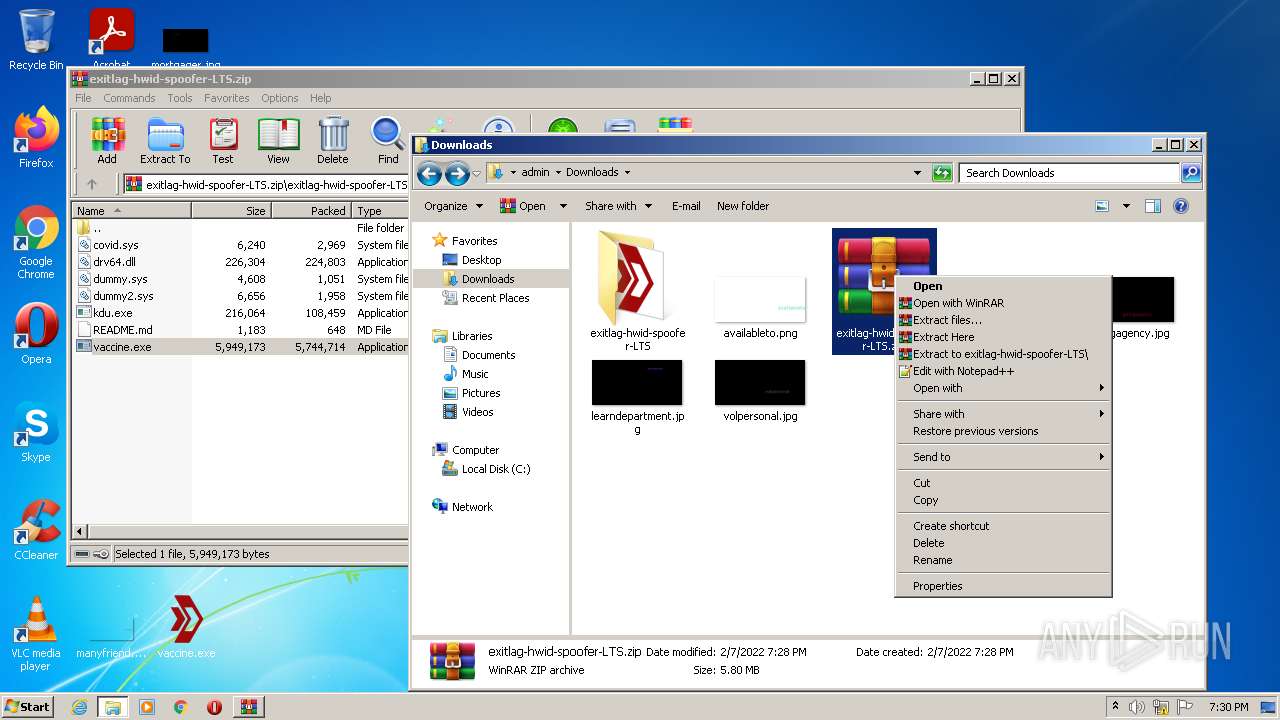Open Internet Explorer from taskbar

click(x=79, y=707)
